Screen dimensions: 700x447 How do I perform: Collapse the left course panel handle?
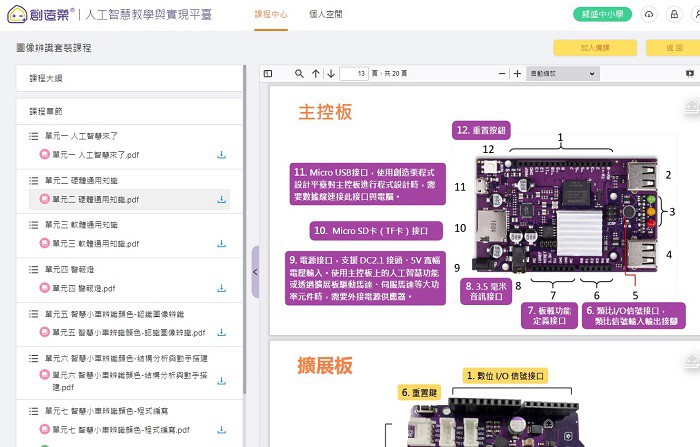click(255, 271)
